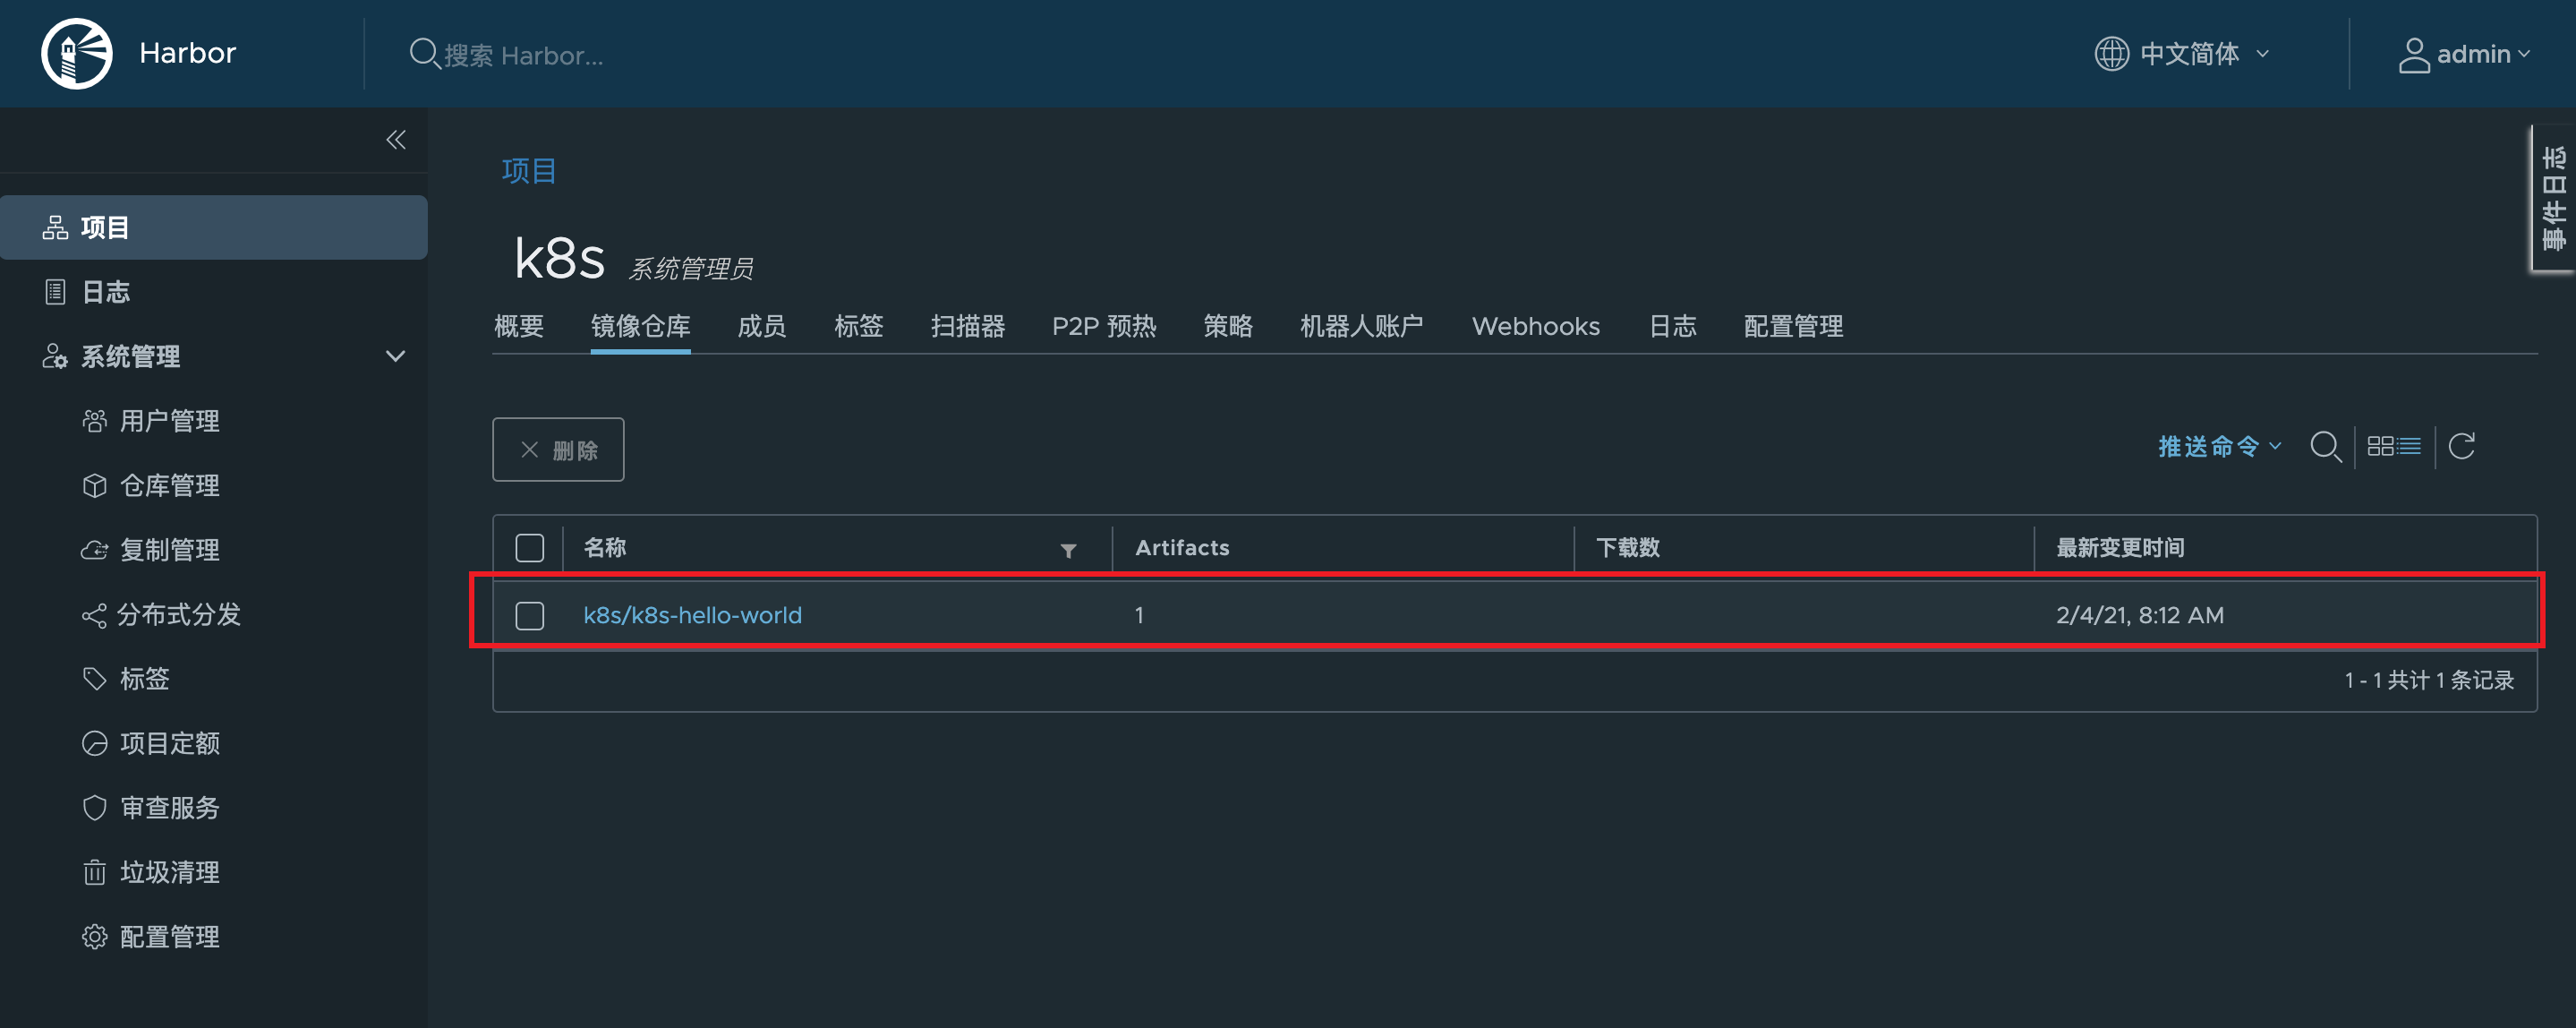
Task: Click the globe language icon
Action: pyautogui.click(x=2111, y=53)
